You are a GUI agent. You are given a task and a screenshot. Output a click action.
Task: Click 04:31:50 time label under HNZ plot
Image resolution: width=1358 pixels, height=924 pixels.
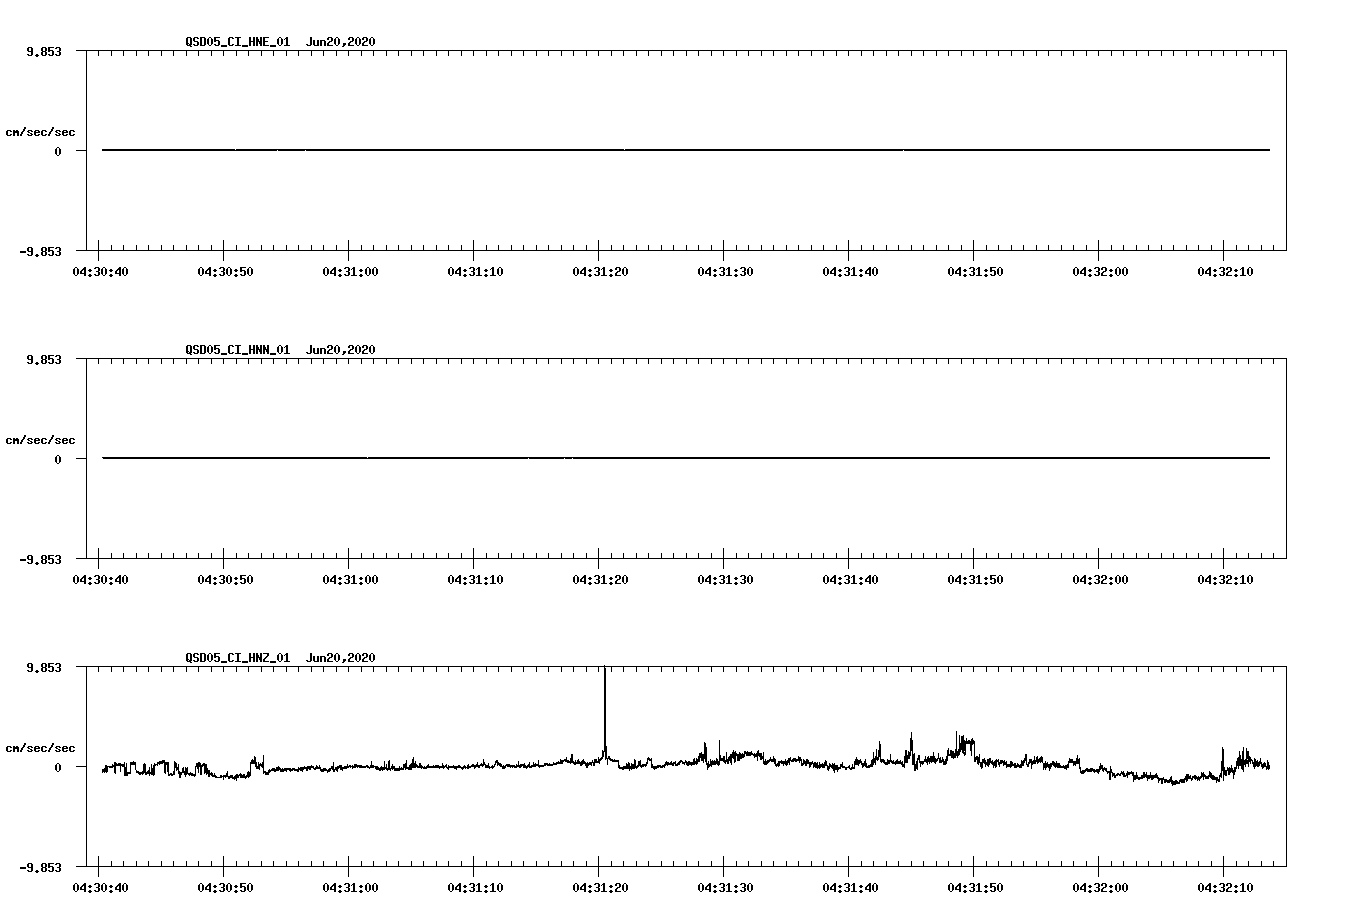pos(975,888)
